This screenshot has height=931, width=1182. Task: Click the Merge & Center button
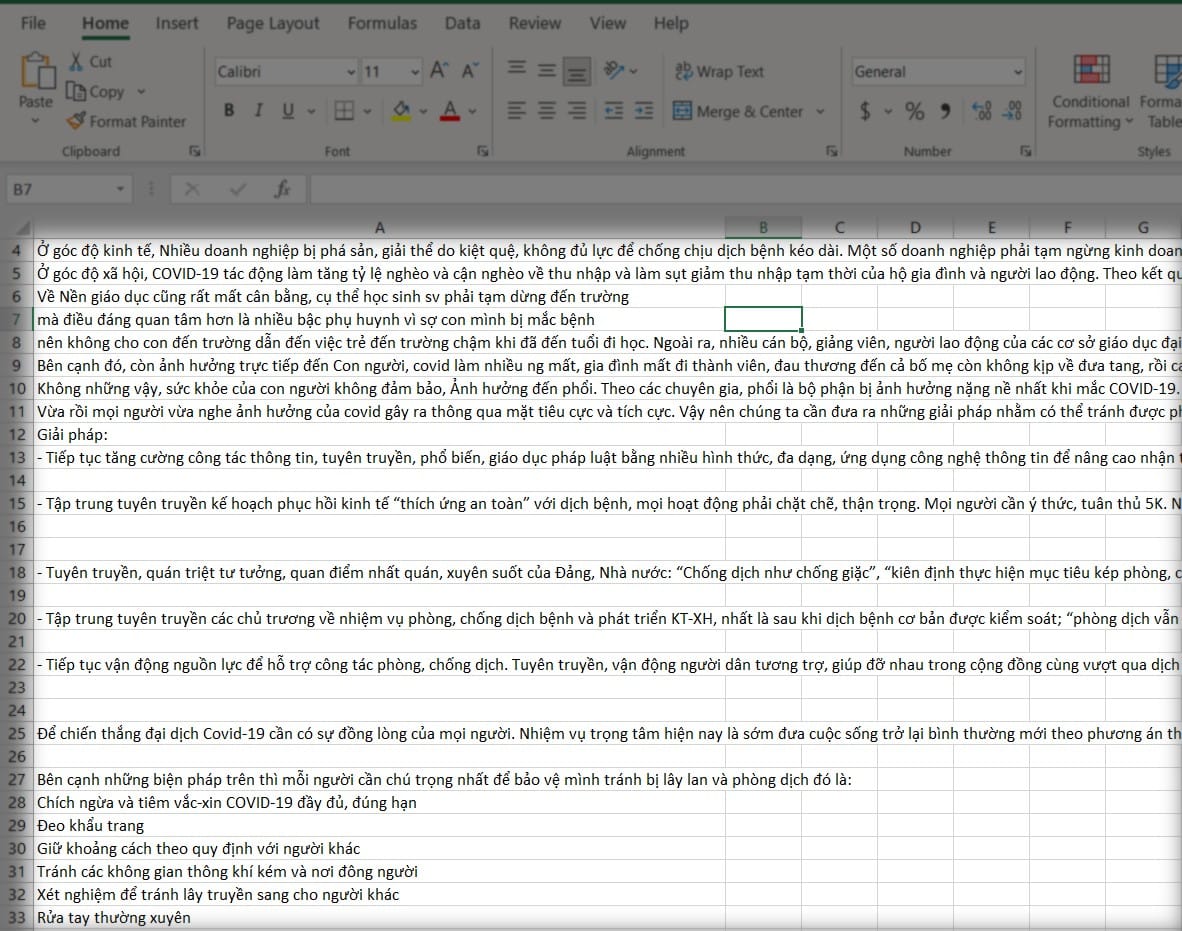pyautogui.click(x=739, y=112)
